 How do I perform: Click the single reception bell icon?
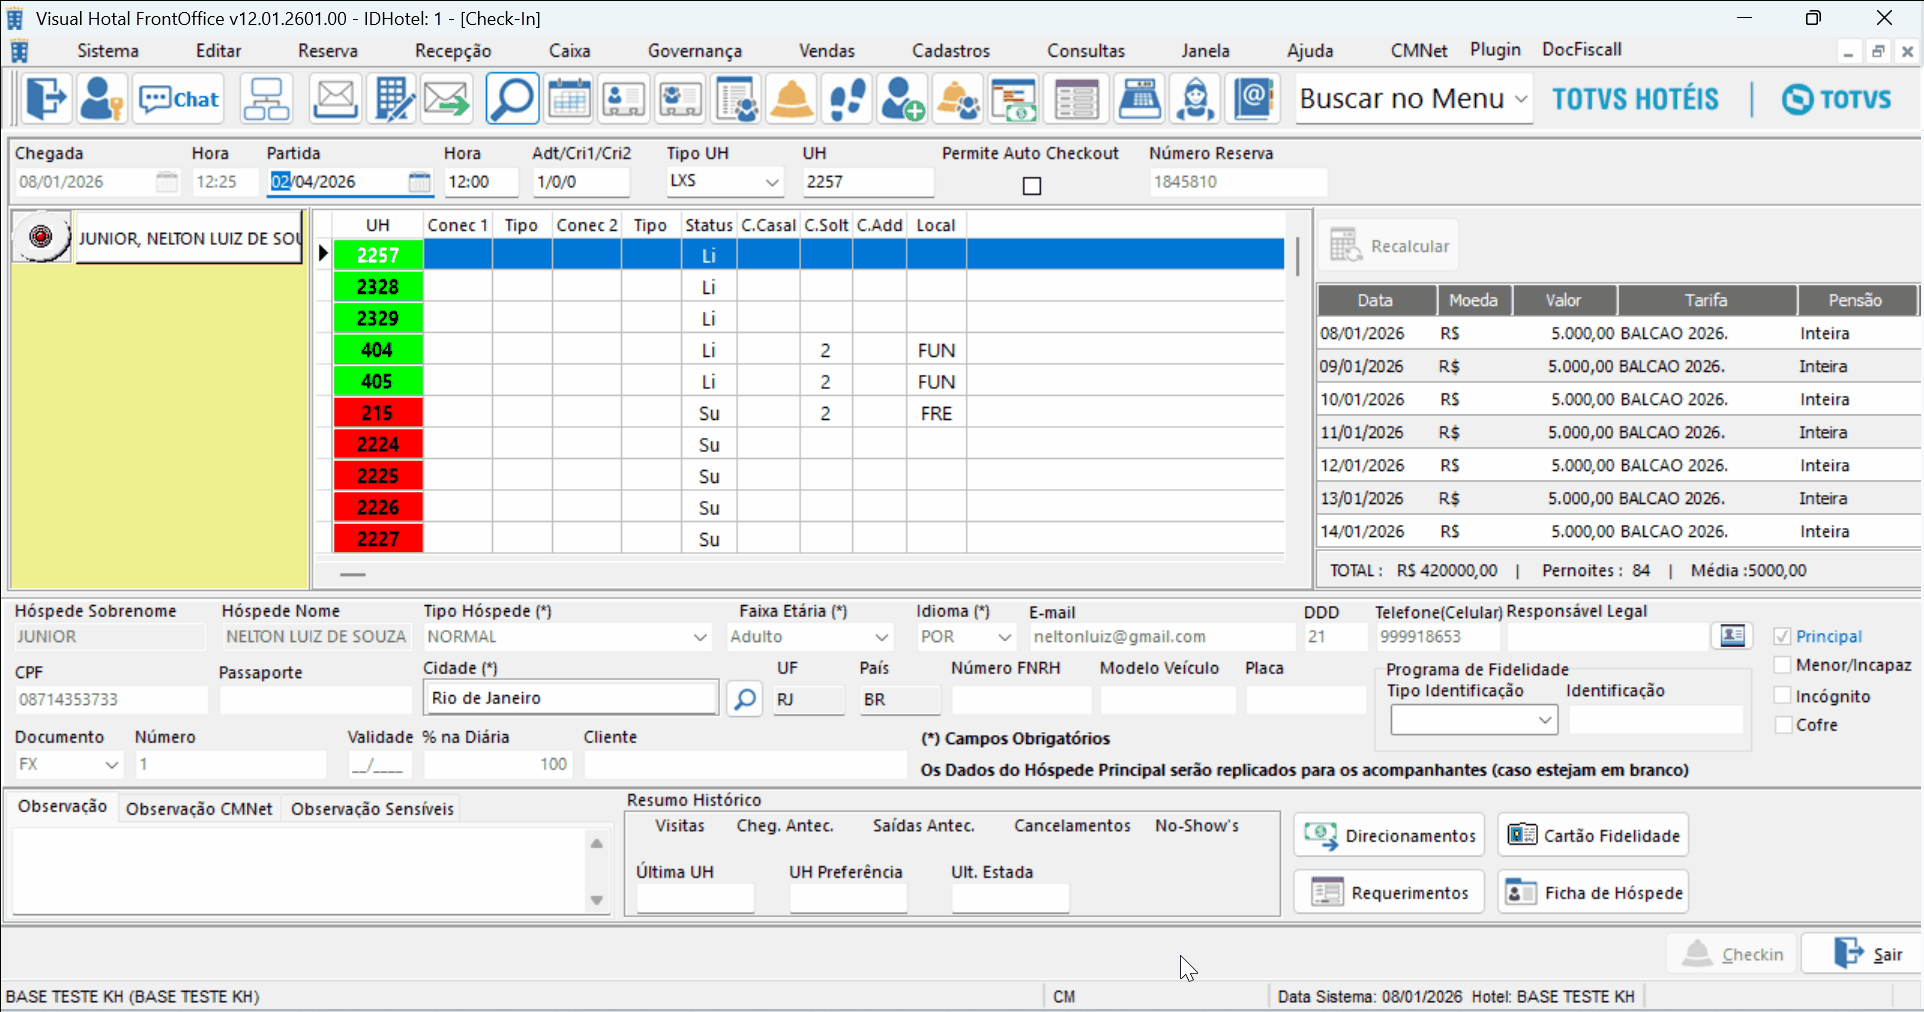pos(791,99)
